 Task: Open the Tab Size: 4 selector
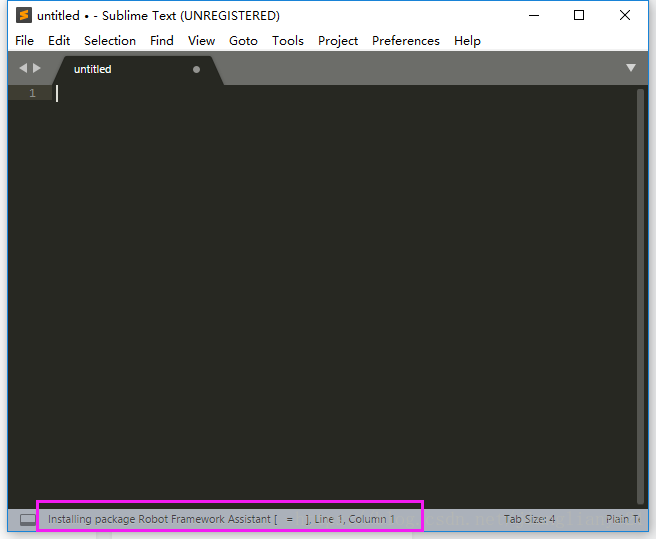(x=529, y=519)
